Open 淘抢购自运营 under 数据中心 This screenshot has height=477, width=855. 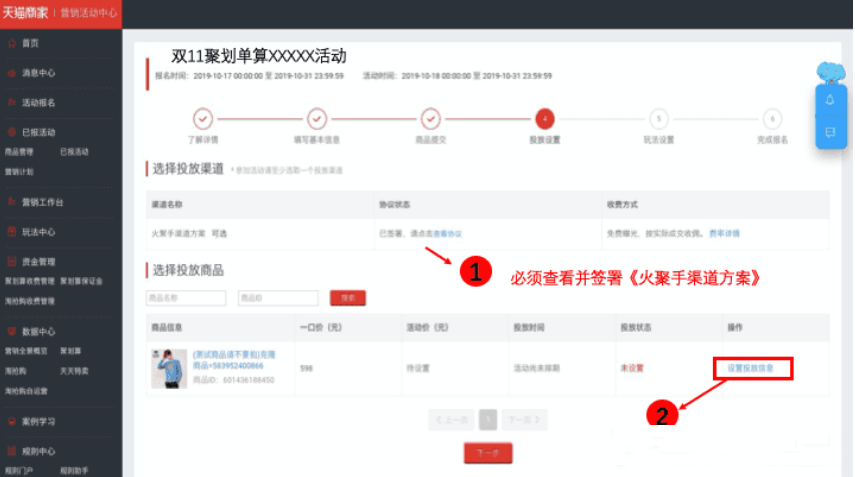[26, 391]
